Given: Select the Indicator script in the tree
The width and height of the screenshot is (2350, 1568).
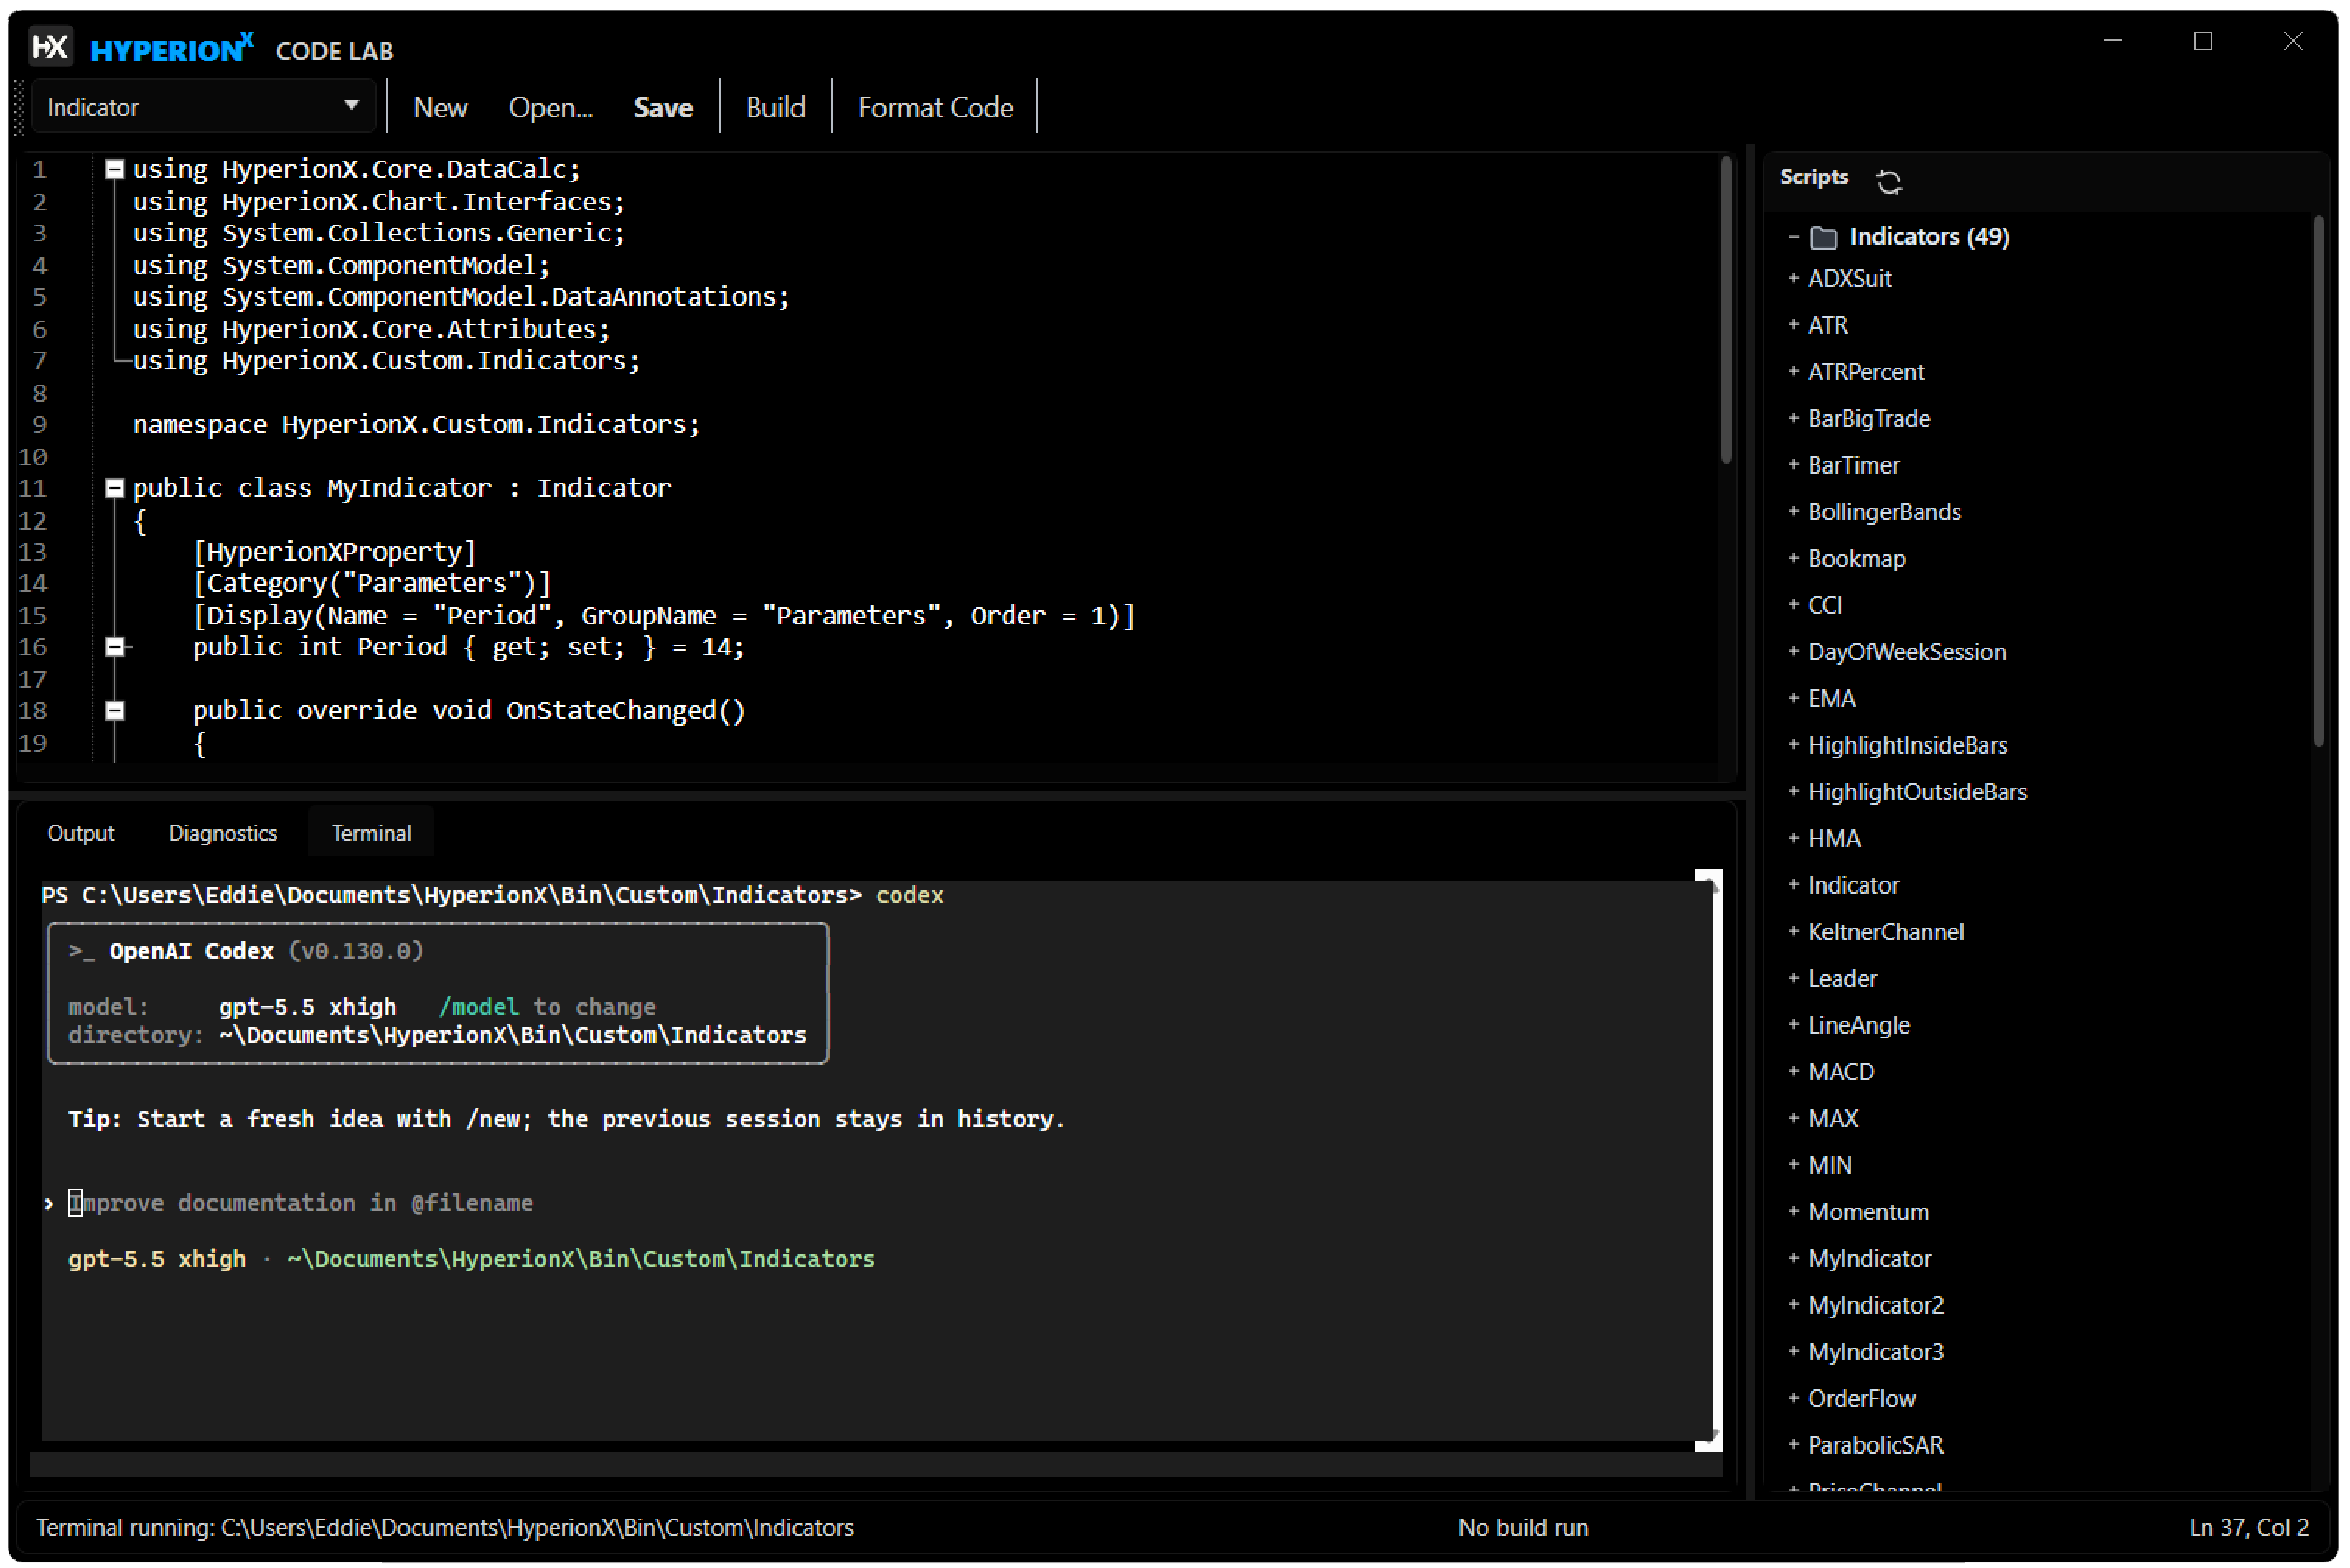Looking at the screenshot, I should tap(1853, 885).
